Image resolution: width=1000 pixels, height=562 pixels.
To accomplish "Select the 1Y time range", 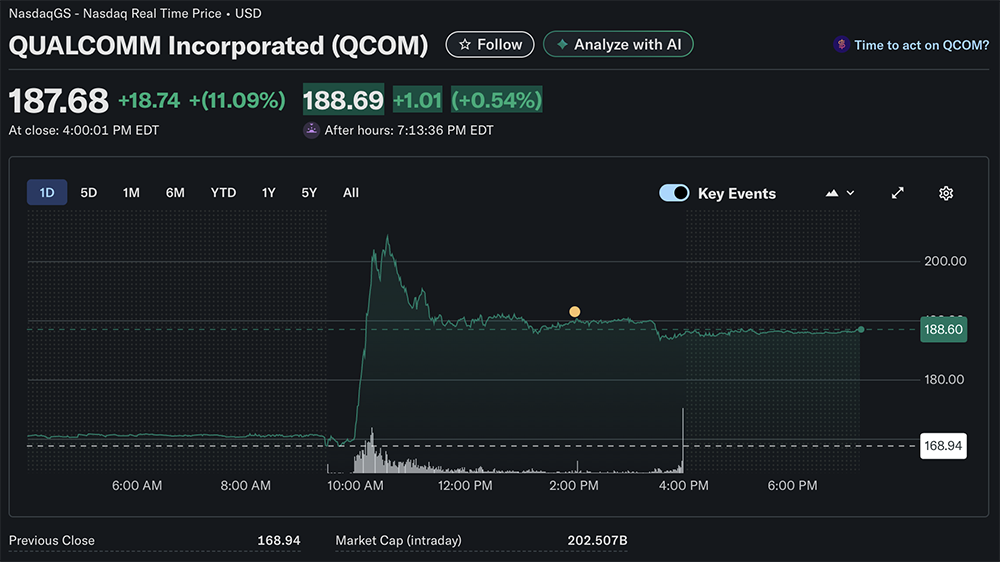I will click(268, 192).
